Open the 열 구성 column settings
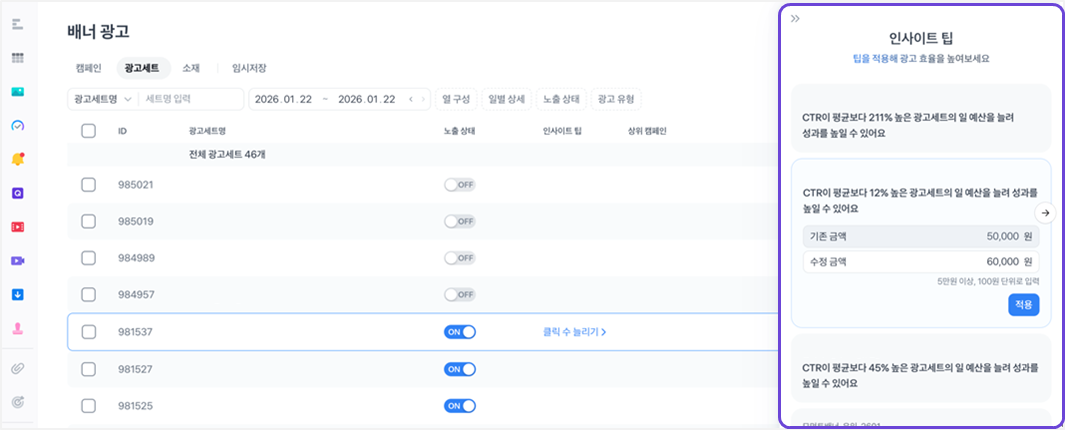The image size is (1065, 430). [x=456, y=99]
